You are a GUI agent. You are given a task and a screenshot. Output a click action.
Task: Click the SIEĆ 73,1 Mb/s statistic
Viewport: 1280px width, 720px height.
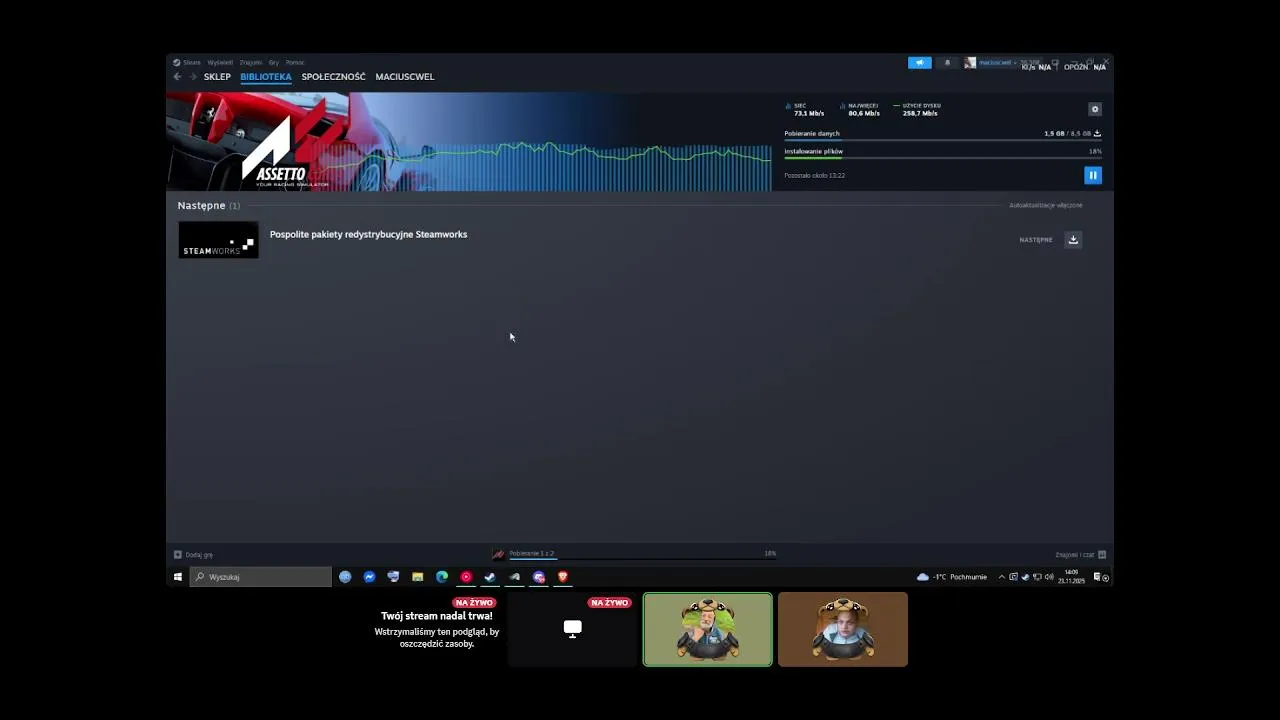point(806,109)
